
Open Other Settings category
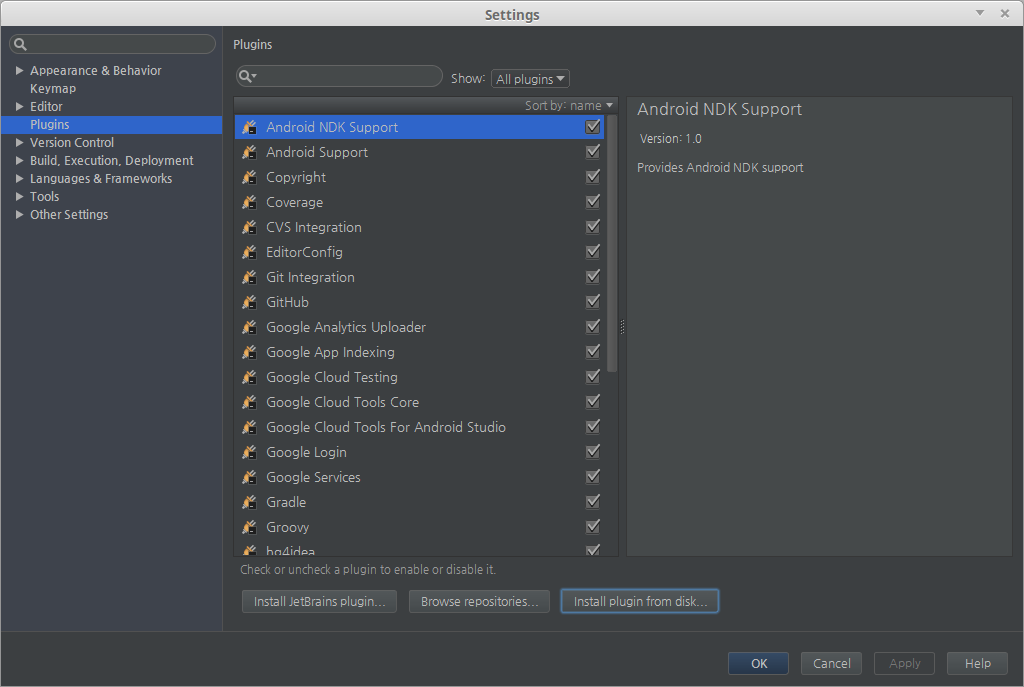pos(69,214)
